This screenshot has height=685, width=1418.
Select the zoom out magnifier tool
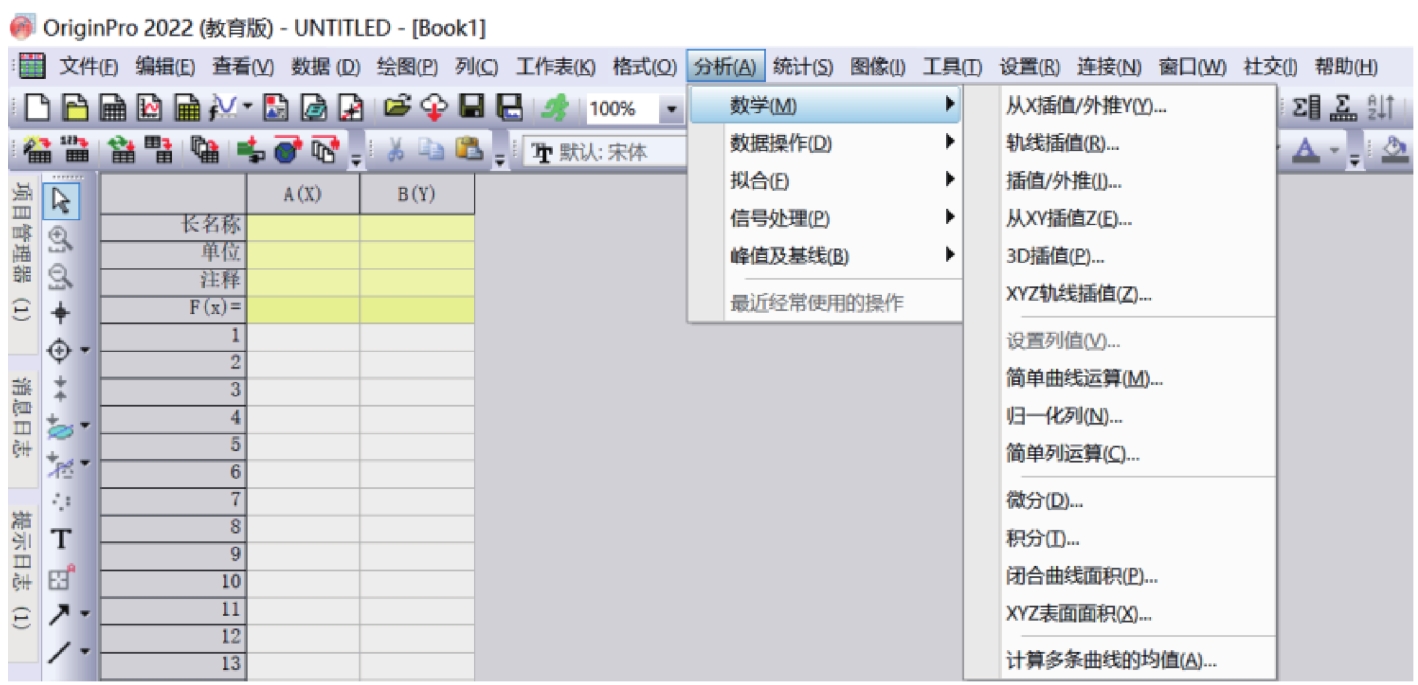click(x=61, y=275)
